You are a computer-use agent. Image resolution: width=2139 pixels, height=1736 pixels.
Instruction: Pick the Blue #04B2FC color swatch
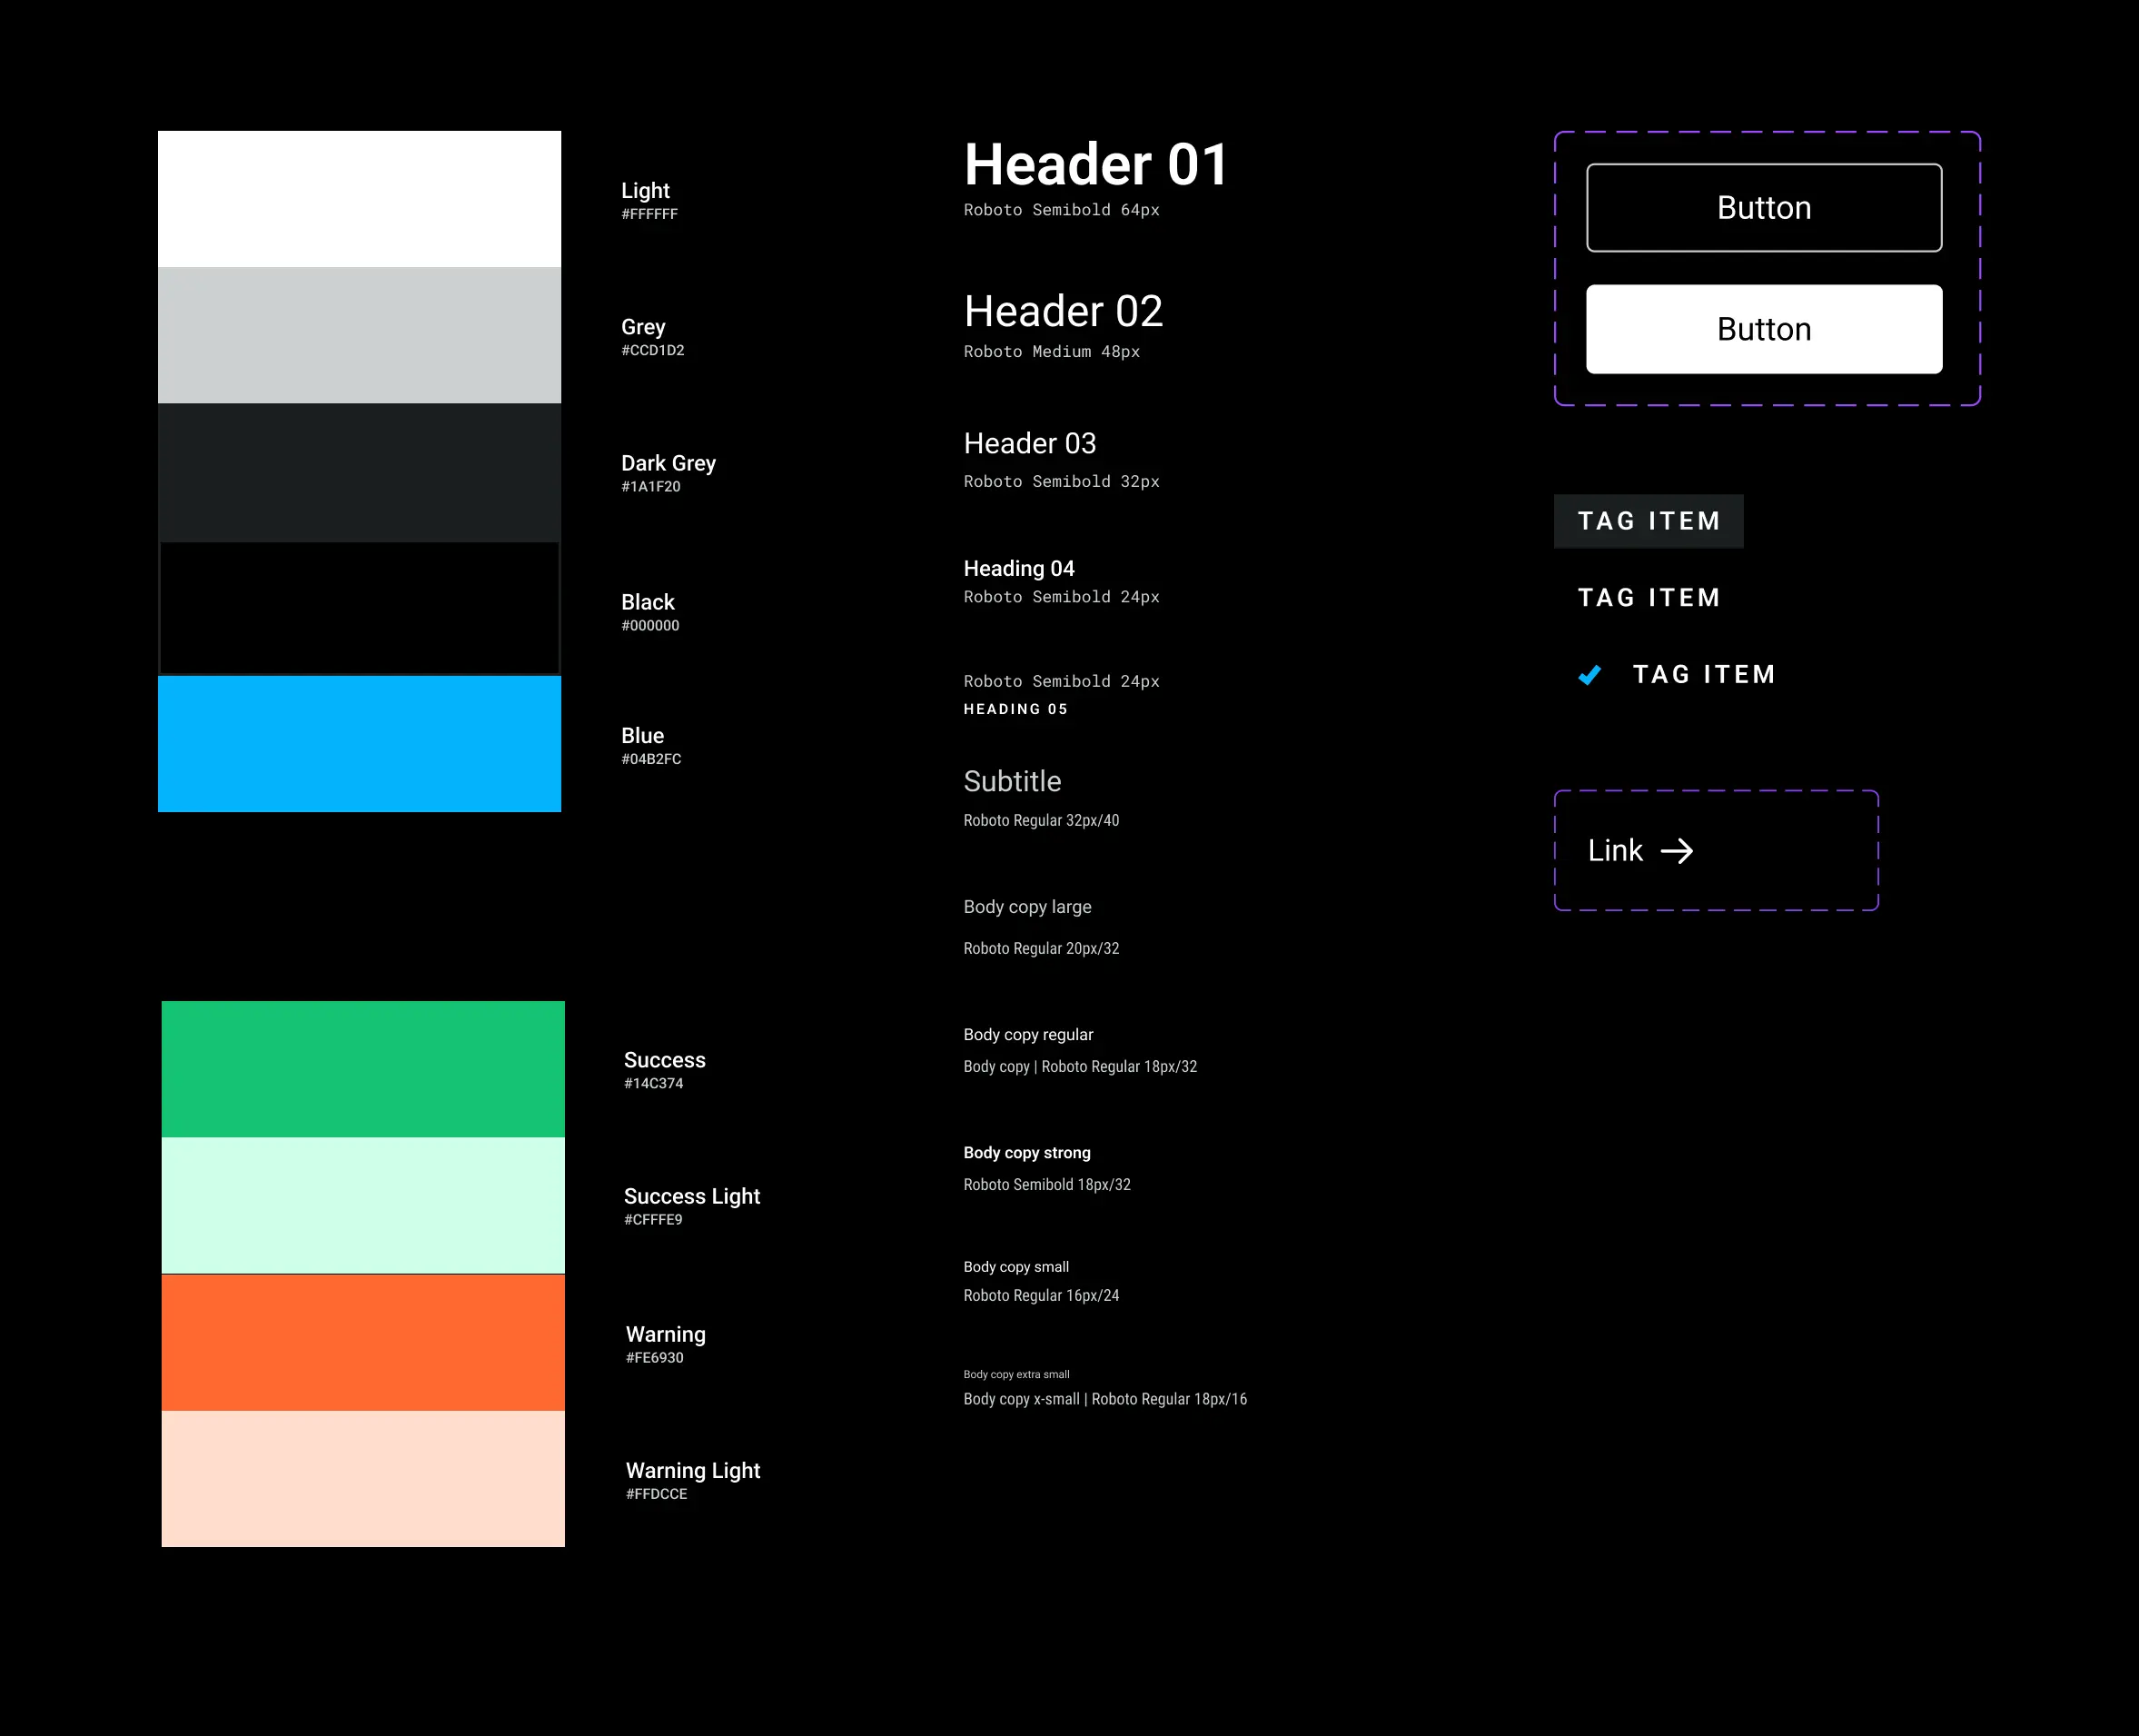[359, 744]
